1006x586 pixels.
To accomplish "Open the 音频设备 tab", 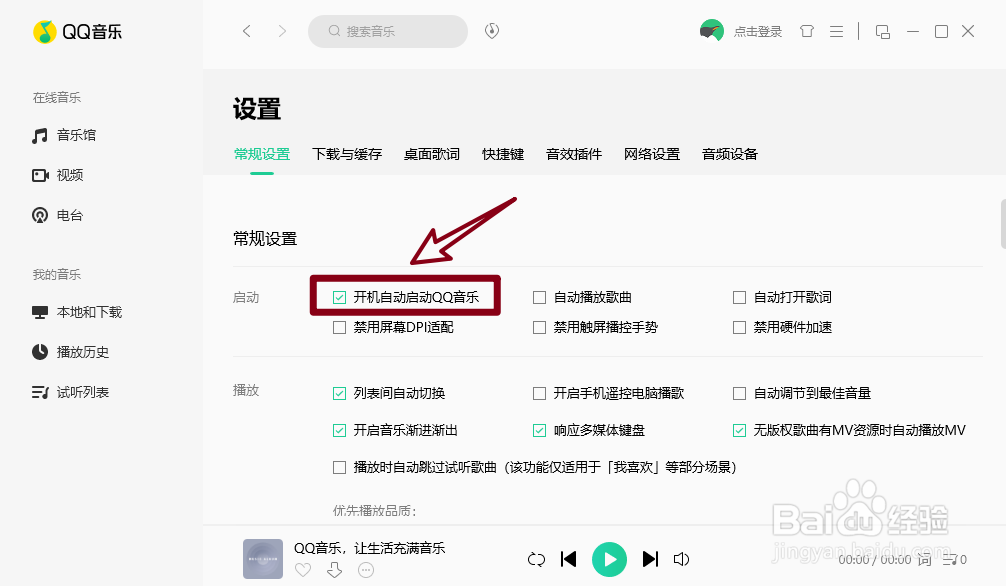I will 730,155.
